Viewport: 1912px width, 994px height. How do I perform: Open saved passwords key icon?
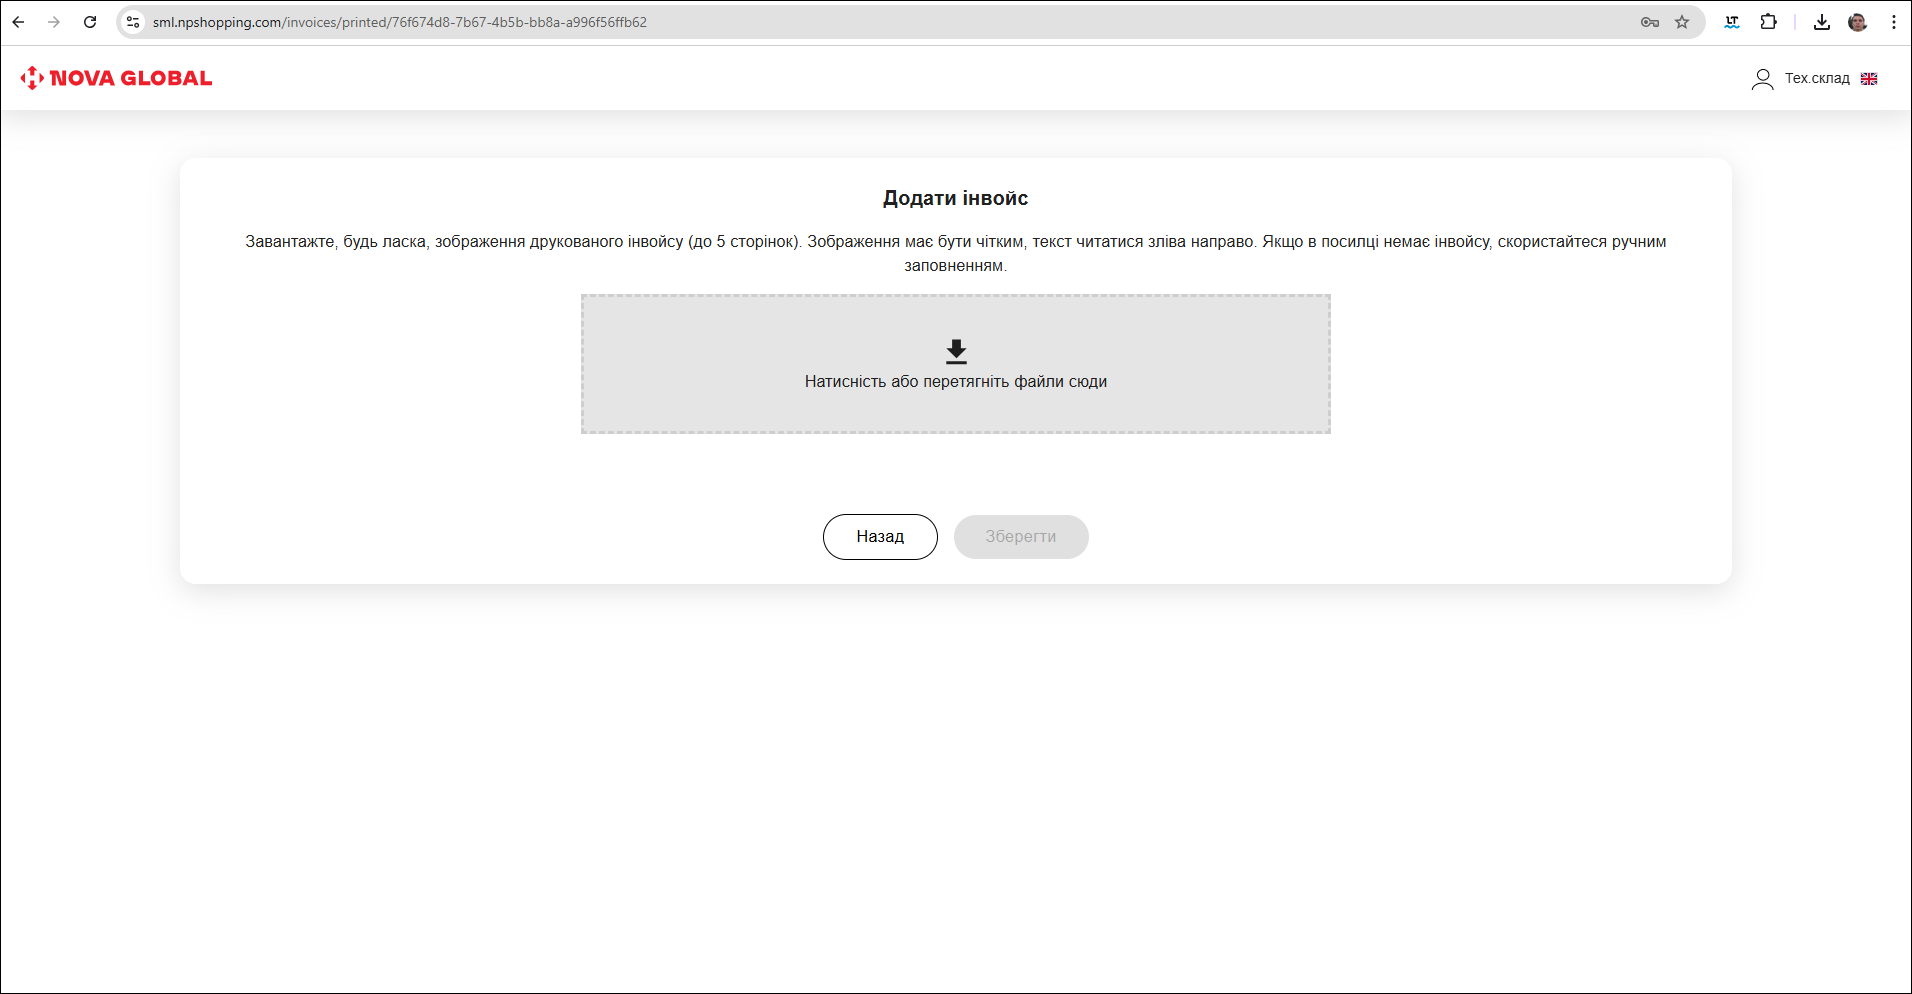[x=1650, y=22]
